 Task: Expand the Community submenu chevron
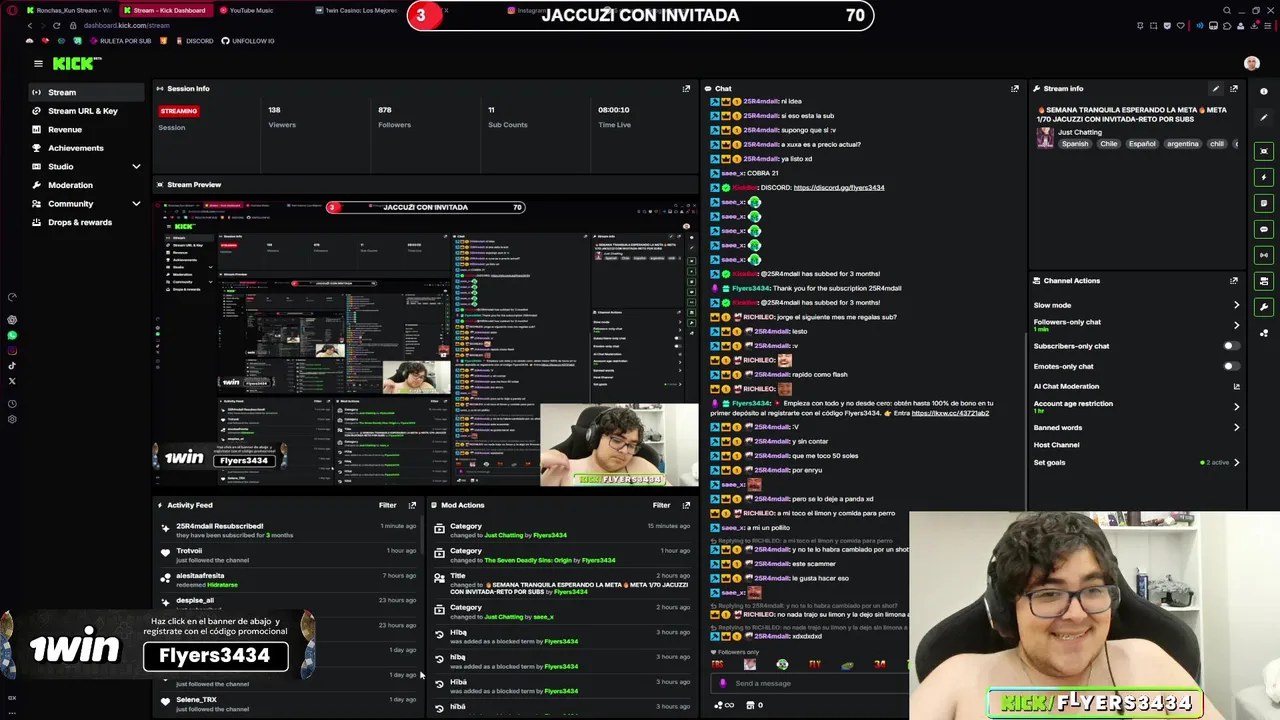[x=136, y=203]
